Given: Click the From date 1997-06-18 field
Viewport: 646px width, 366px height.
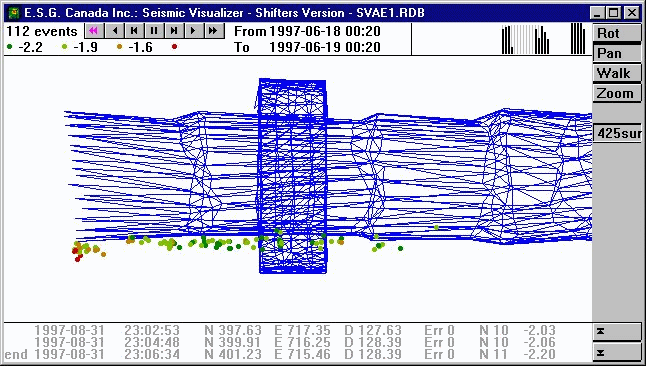Looking at the screenshot, I should point(325,31).
